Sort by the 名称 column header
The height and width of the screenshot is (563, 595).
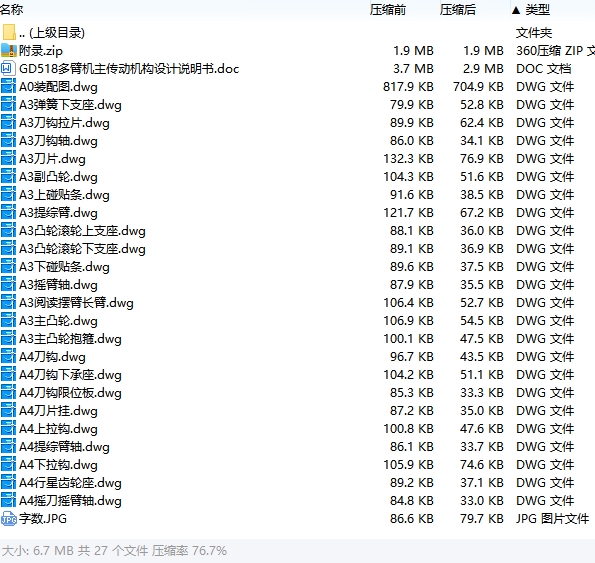coord(11,9)
